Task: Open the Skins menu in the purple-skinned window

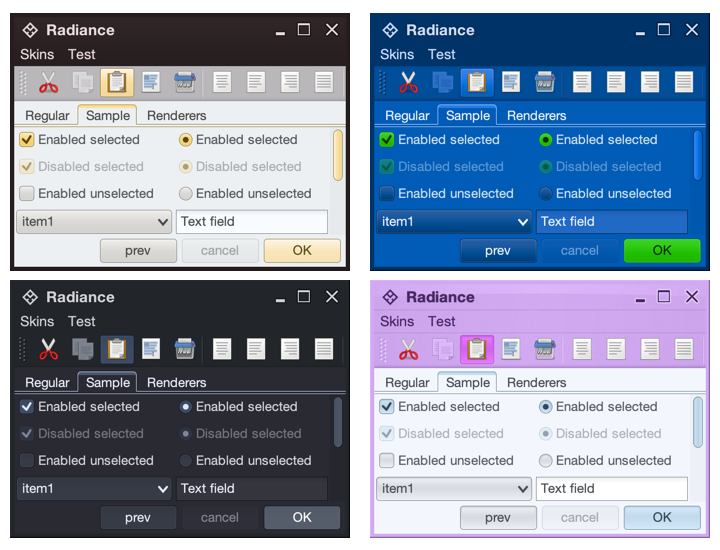Action: click(397, 321)
